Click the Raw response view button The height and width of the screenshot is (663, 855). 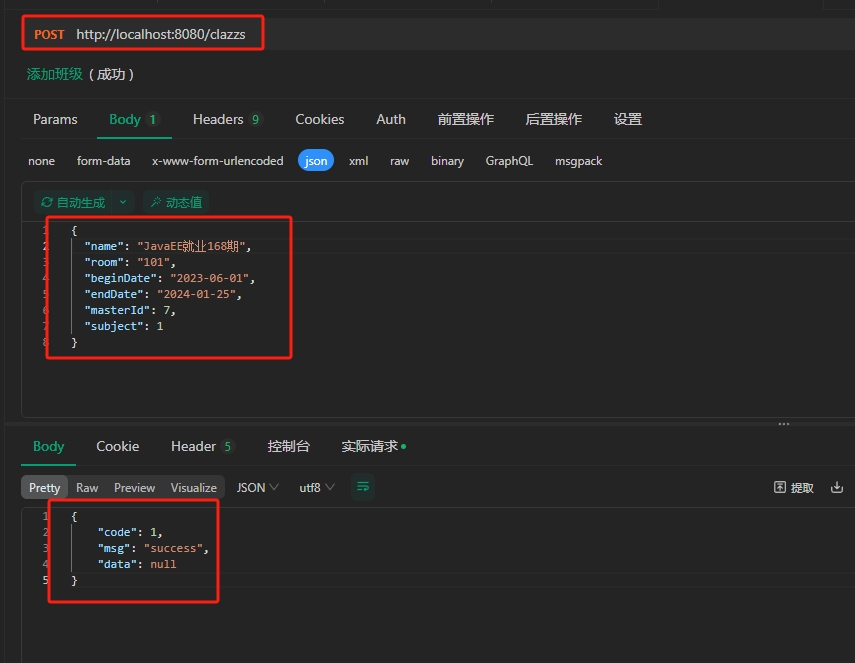(x=87, y=487)
